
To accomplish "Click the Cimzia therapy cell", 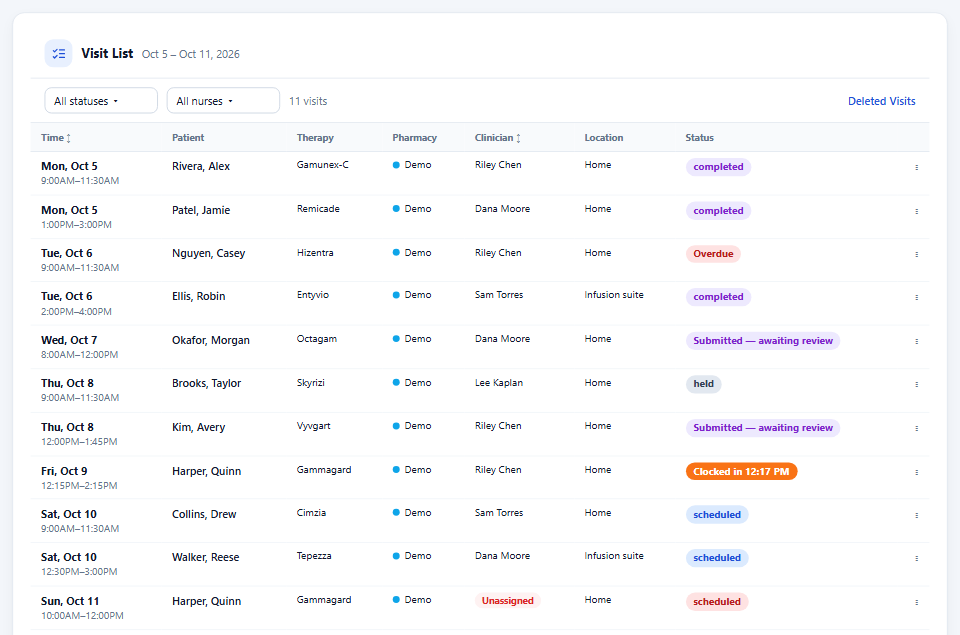I will click(x=311, y=513).
